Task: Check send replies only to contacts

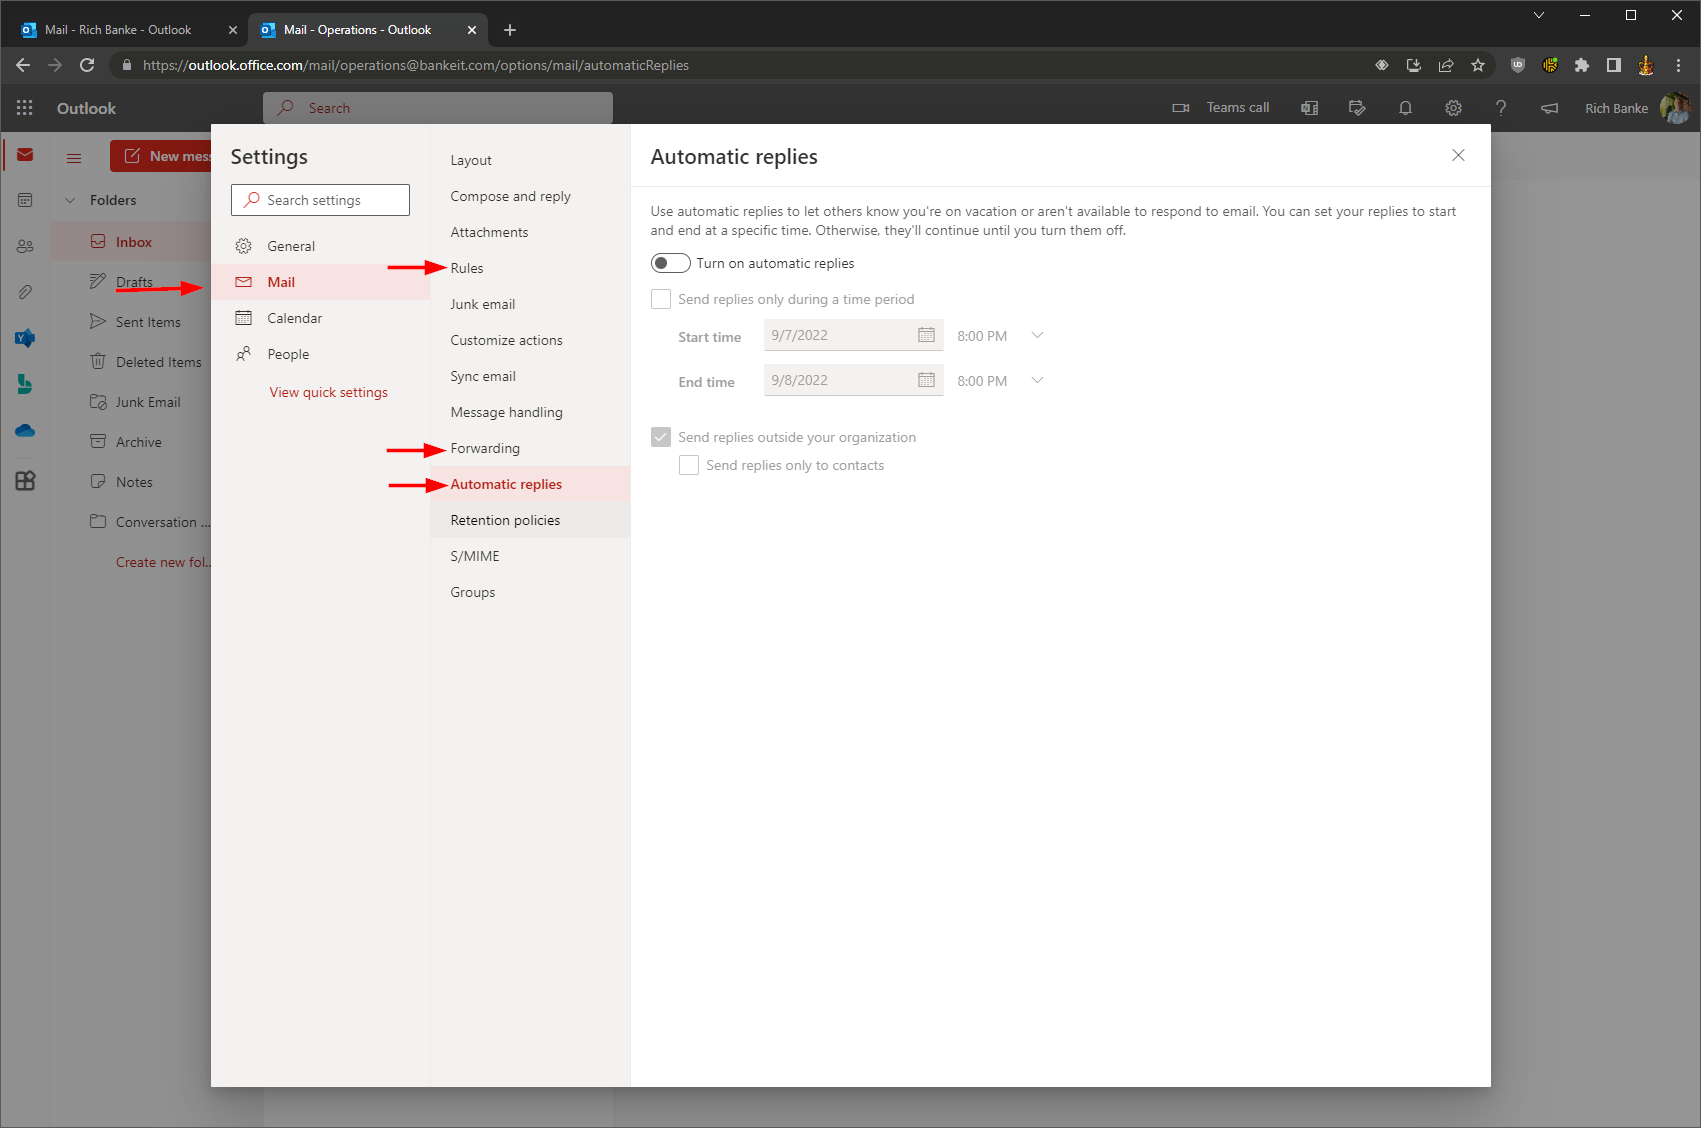Action: point(688,464)
